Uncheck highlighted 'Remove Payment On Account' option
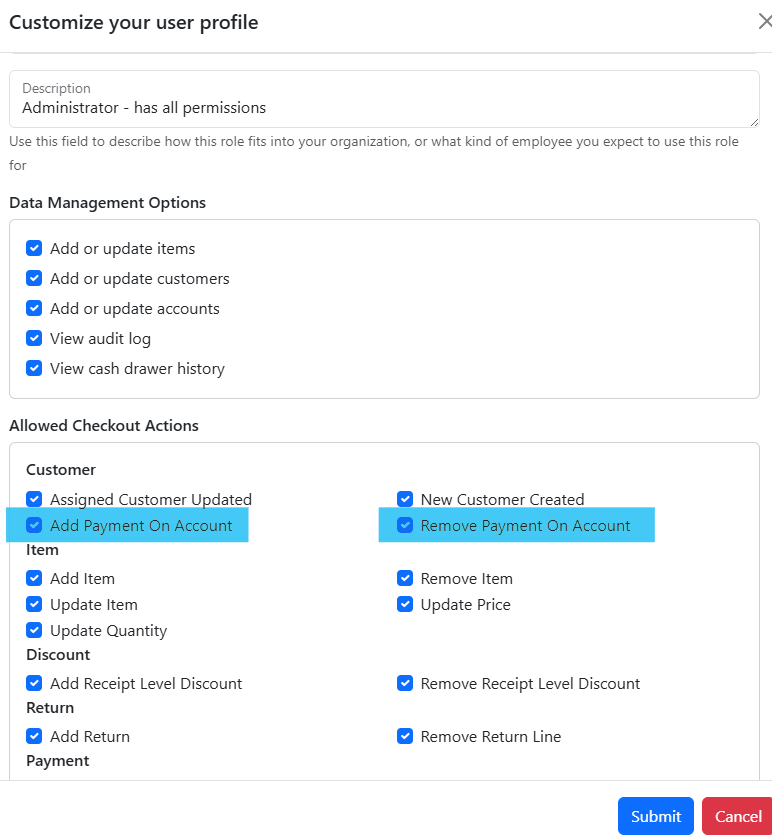Image resolution: width=772 pixels, height=838 pixels. pyautogui.click(x=405, y=525)
